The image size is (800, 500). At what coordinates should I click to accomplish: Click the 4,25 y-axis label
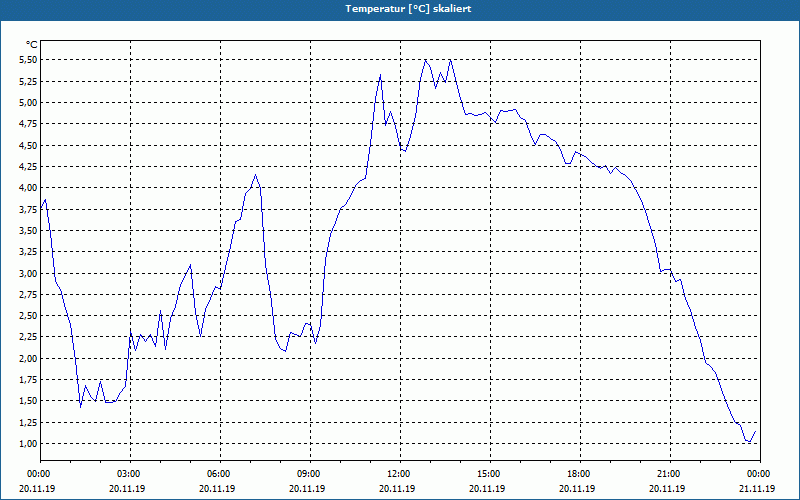28,166
